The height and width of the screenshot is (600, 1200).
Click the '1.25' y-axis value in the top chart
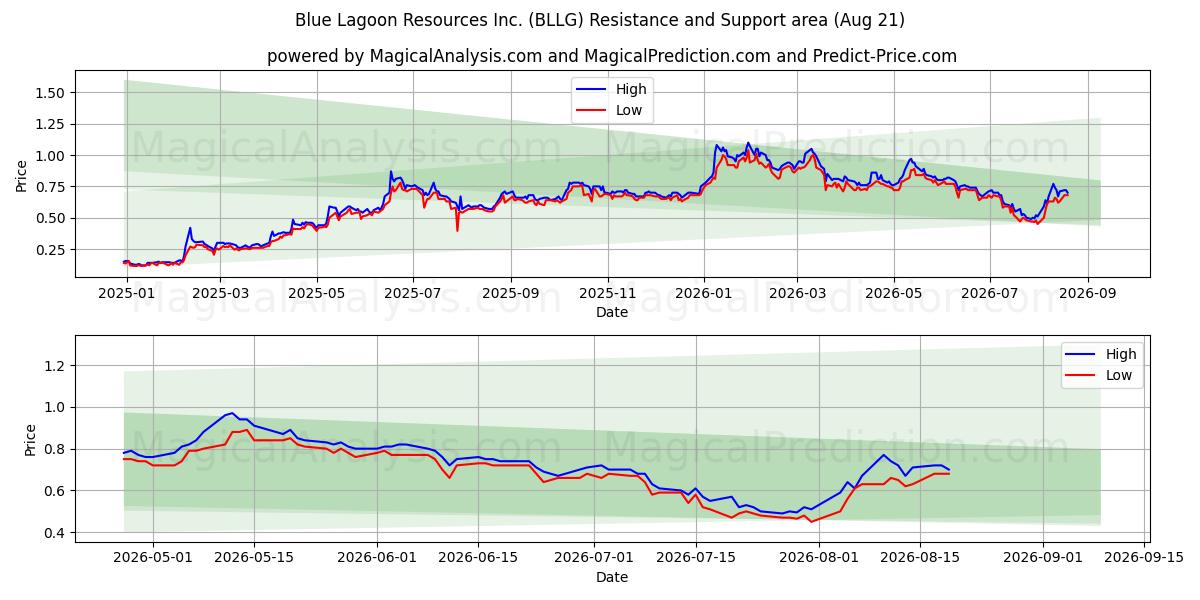coord(50,124)
